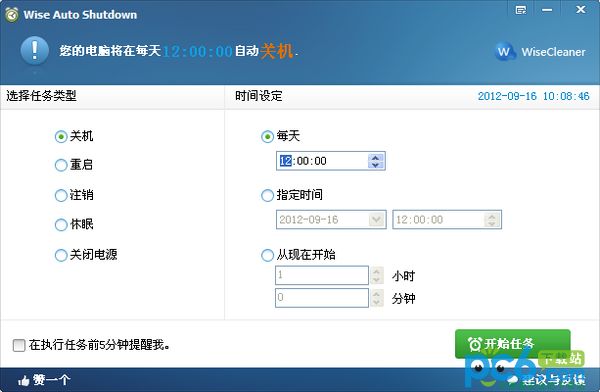
Task: Enable the 5-minute reminder checkbox
Action: tap(19, 345)
